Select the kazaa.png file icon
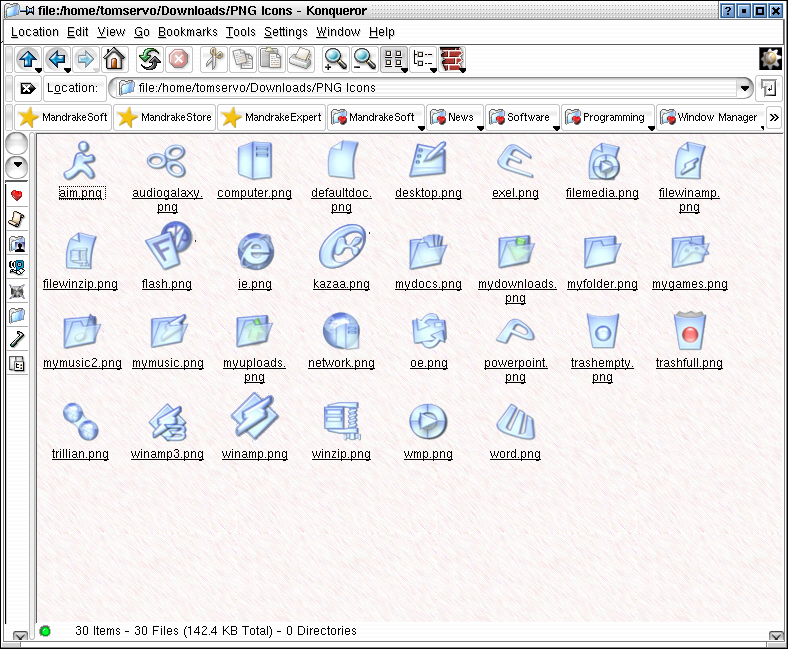Image resolution: width=788 pixels, height=649 pixels. [x=342, y=247]
